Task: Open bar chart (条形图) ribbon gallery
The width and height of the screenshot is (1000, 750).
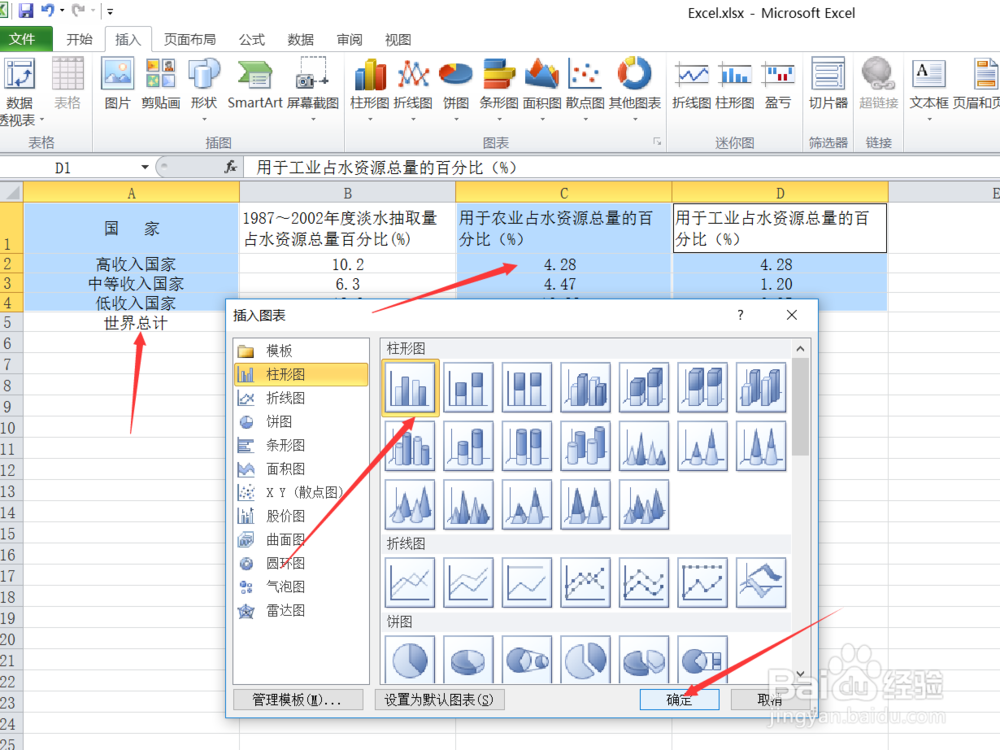Action: (x=499, y=89)
